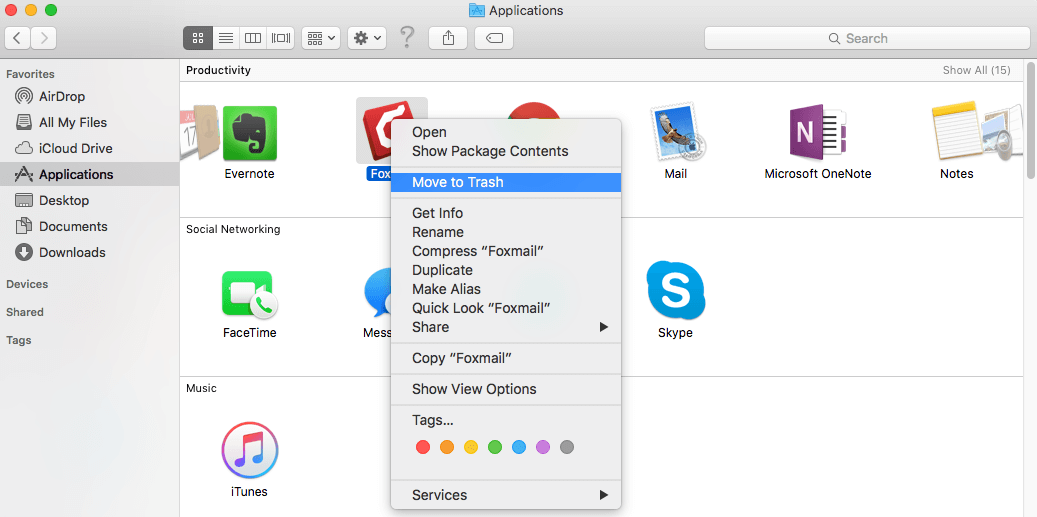Choose Rename in context menu

pyautogui.click(x=506, y=233)
